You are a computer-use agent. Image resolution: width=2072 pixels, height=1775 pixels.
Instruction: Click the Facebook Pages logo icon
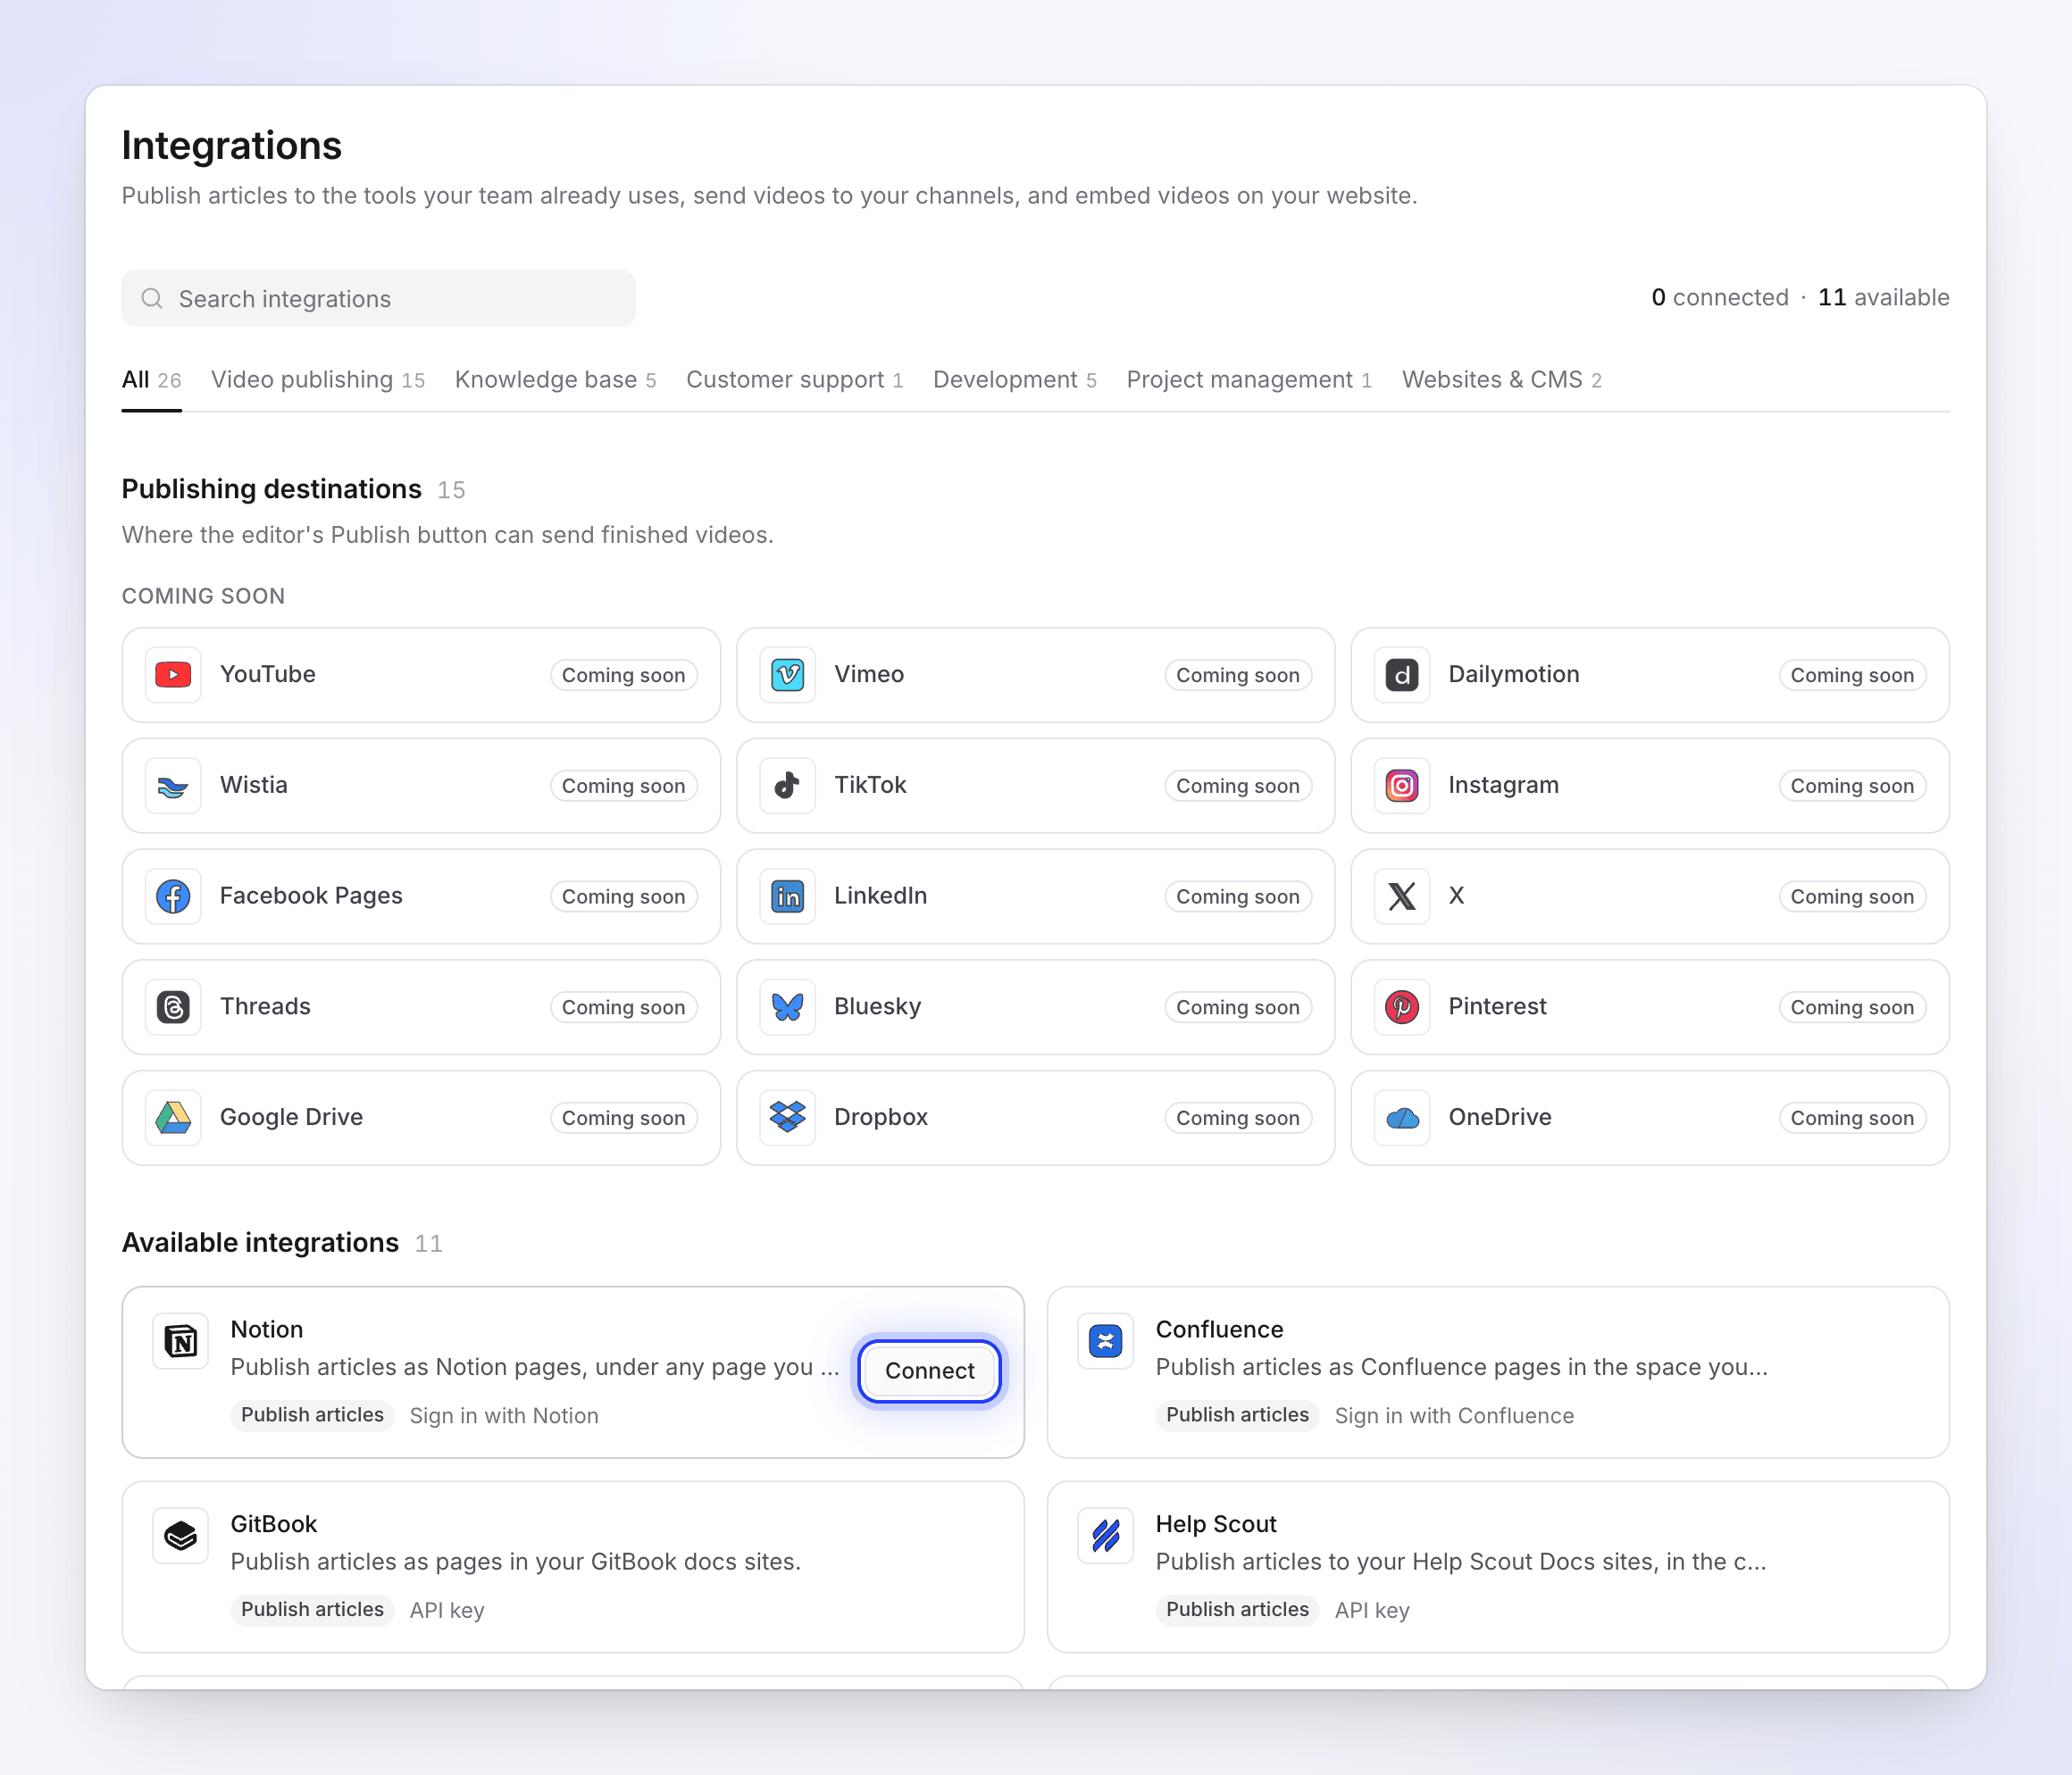click(x=173, y=897)
